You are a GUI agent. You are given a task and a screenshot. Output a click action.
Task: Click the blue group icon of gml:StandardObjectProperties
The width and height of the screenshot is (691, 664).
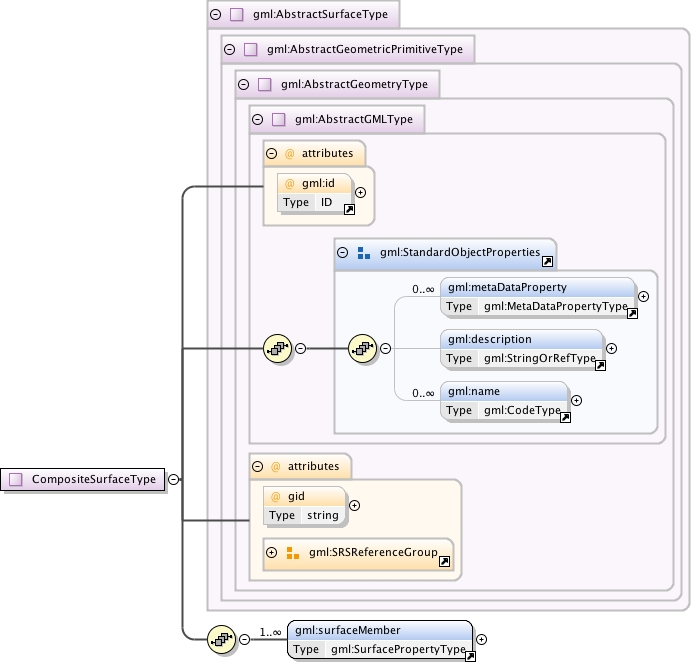[x=364, y=253]
